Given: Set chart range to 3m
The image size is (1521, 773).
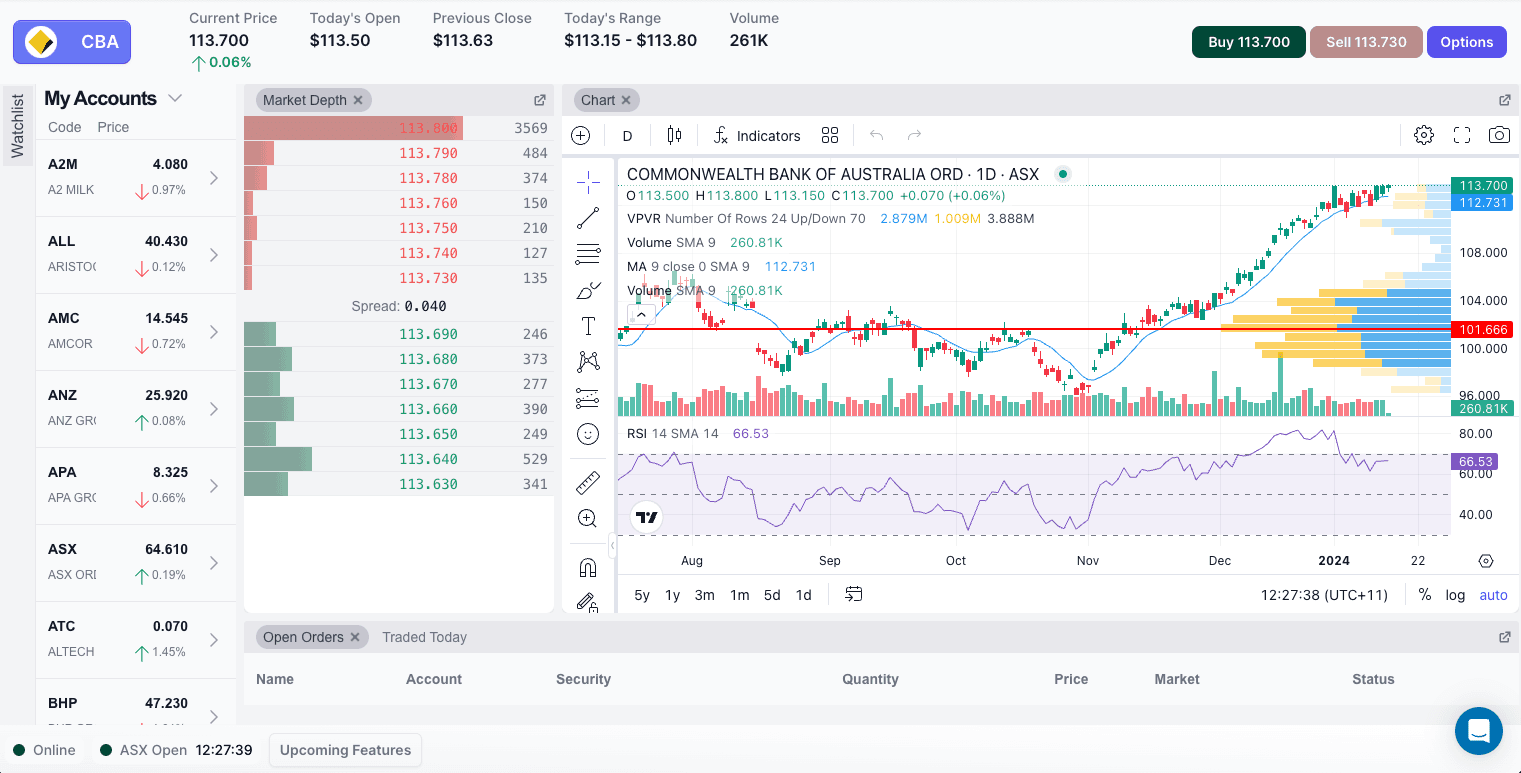Looking at the screenshot, I should [x=705, y=595].
